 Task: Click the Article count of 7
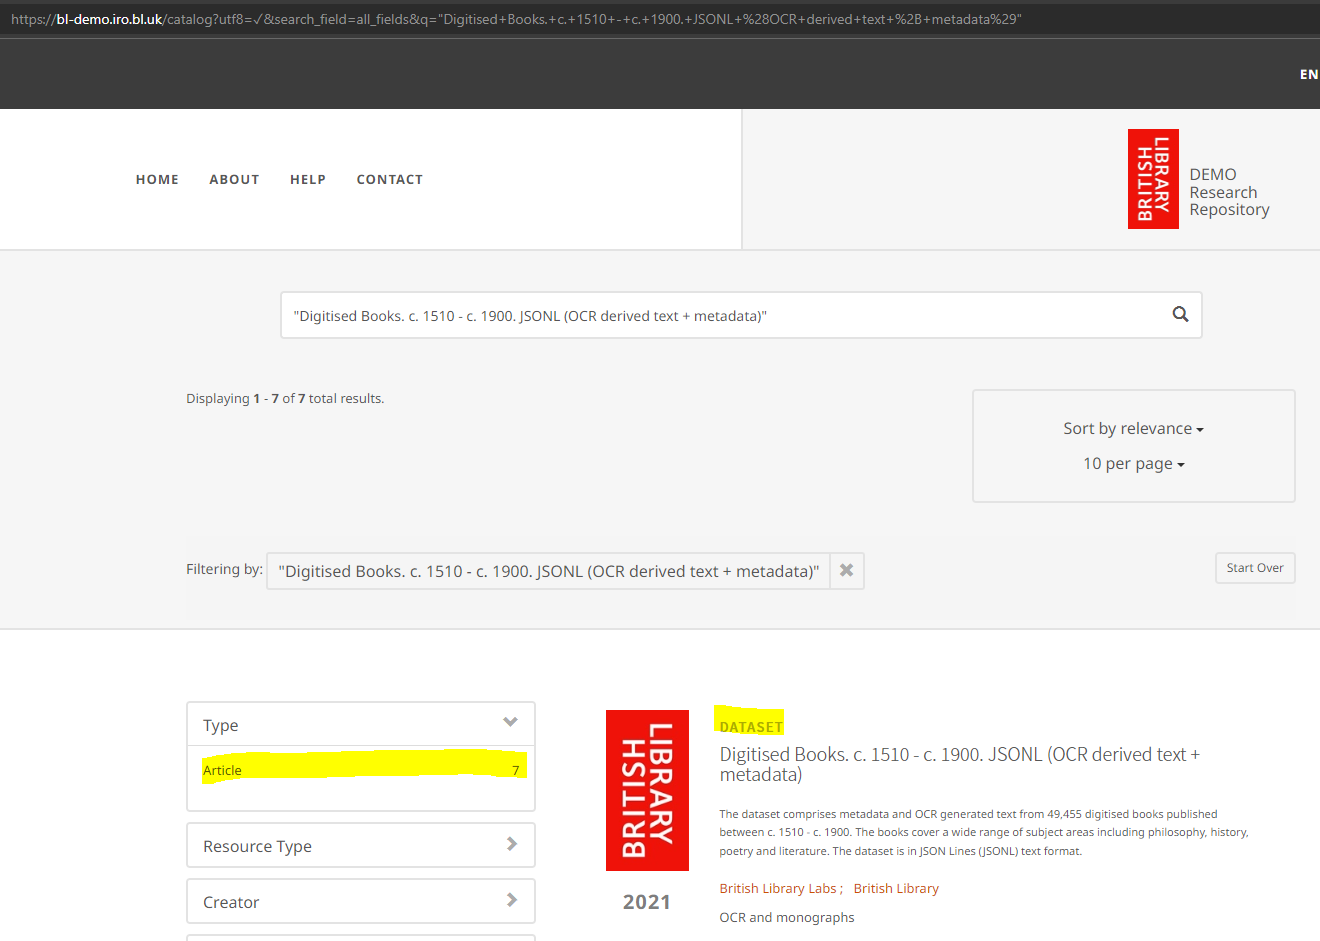pos(516,771)
